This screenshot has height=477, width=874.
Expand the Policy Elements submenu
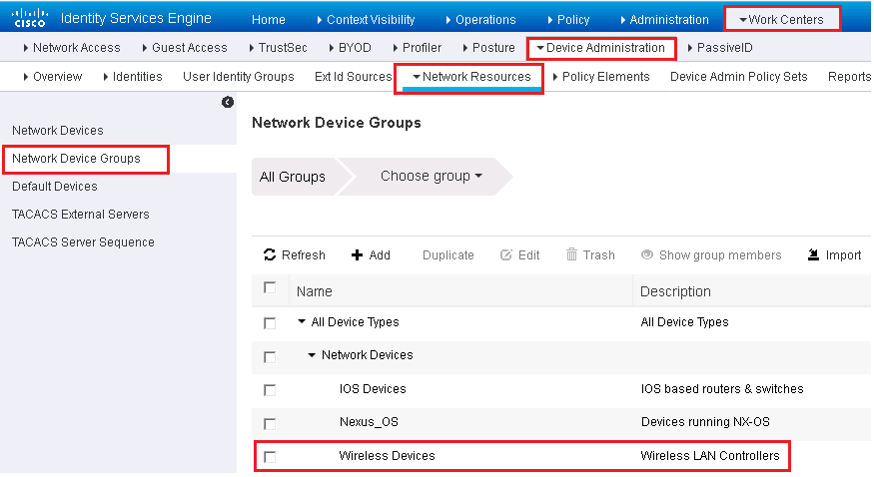click(x=601, y=77)
